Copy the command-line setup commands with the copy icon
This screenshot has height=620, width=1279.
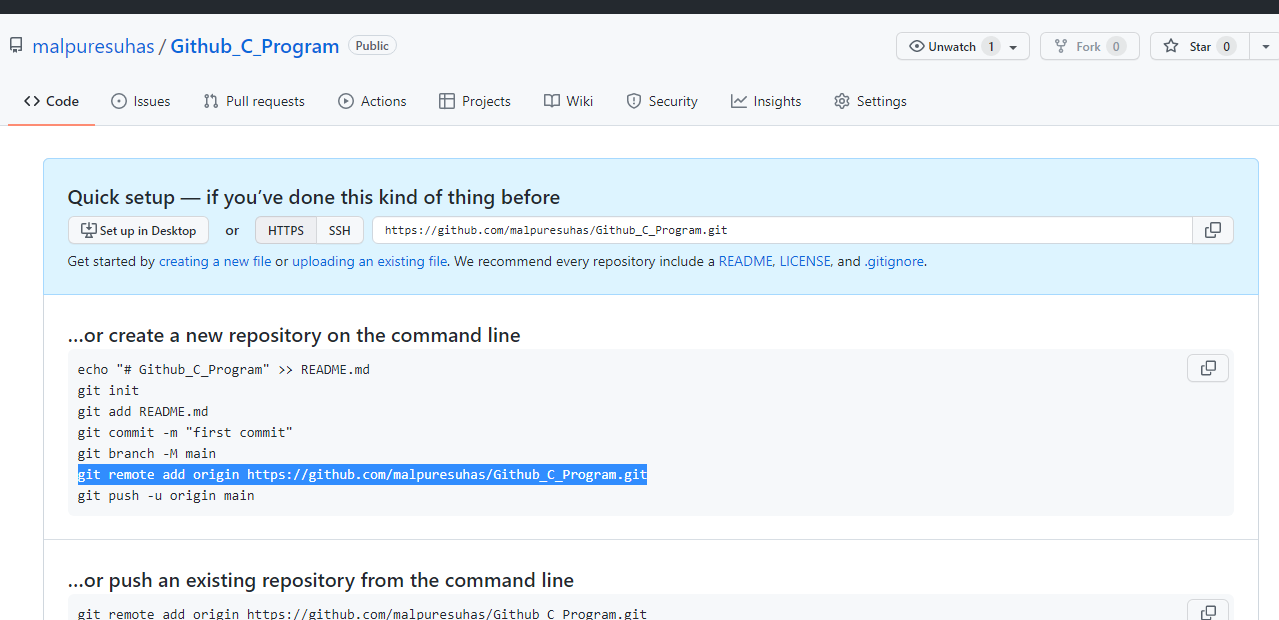[1207, 367]
